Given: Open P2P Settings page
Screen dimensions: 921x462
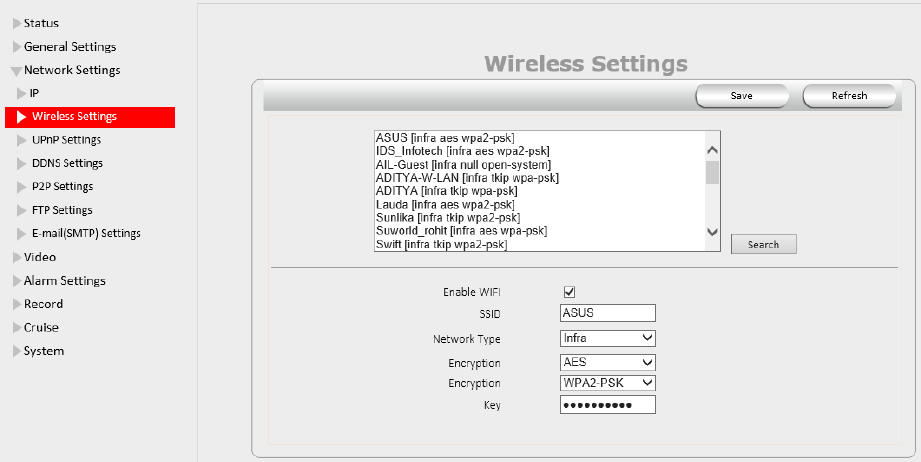Looking at the screenshot, I should [x=62, y=187].
